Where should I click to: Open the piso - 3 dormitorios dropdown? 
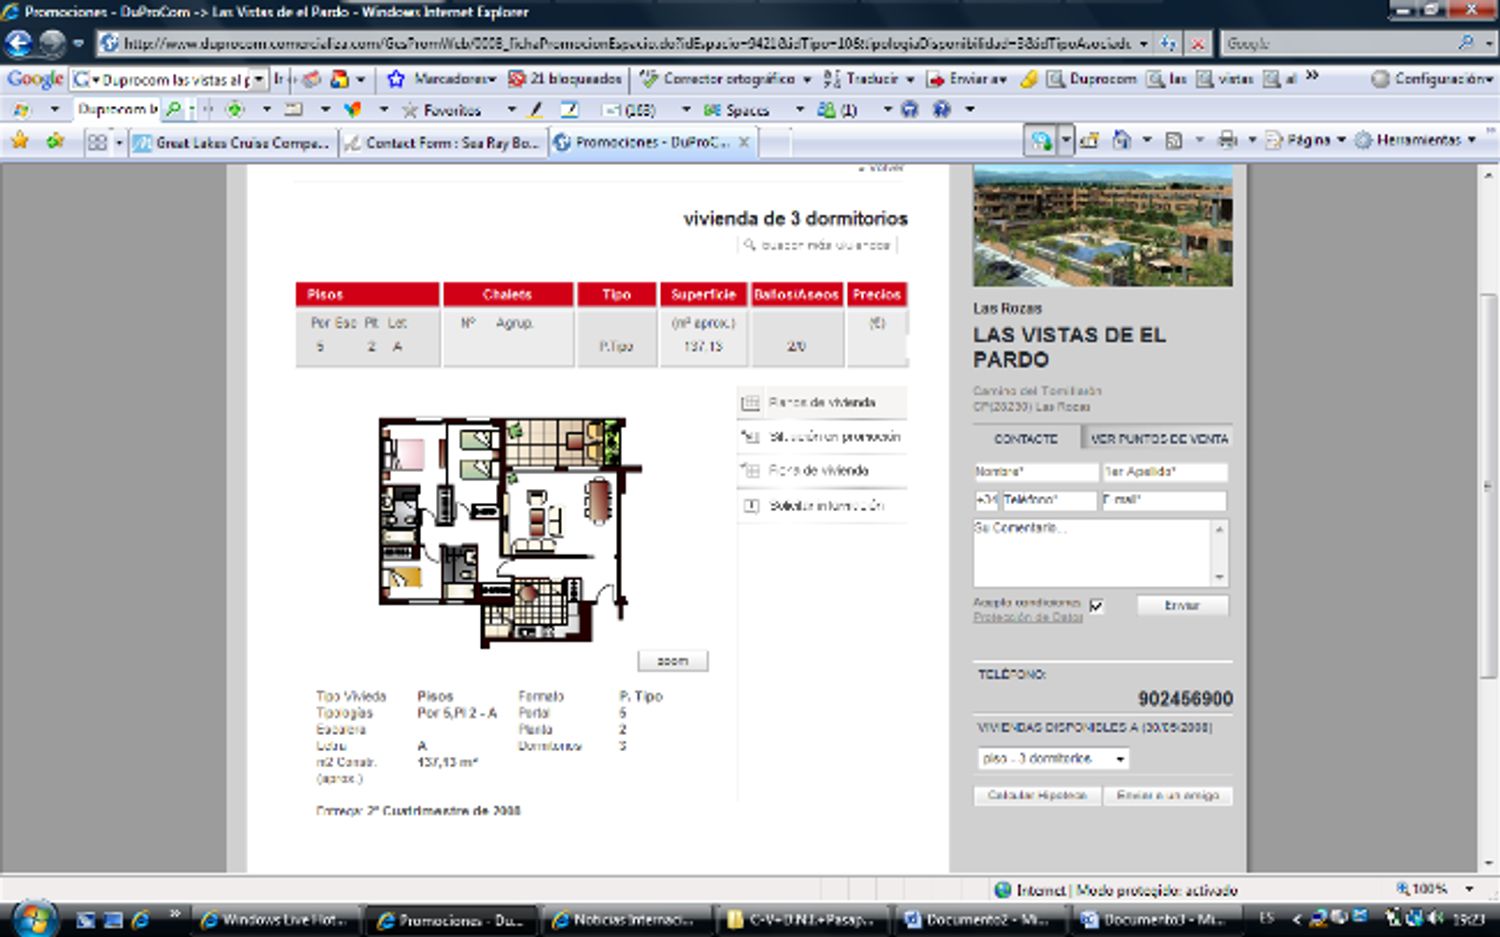coord(1053,758)
